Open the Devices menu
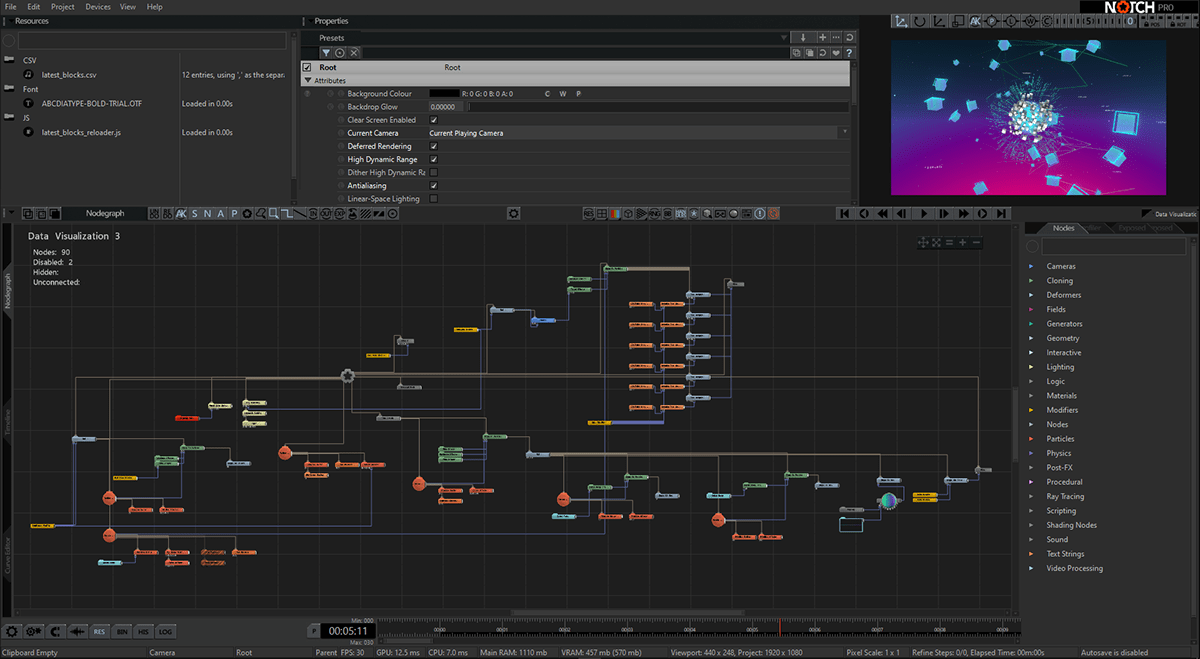The image size is (1200, 659). 98,7
